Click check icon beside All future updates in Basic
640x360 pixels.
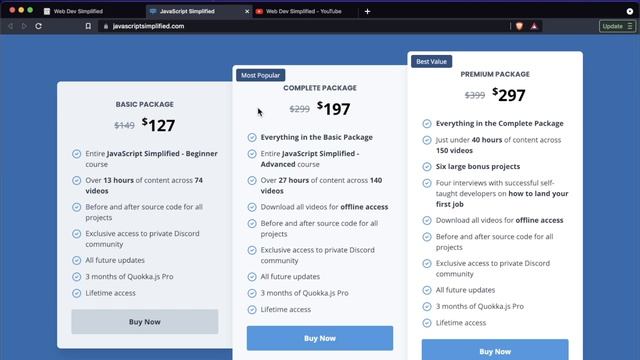pyautogui.click(x=76, y=260)
